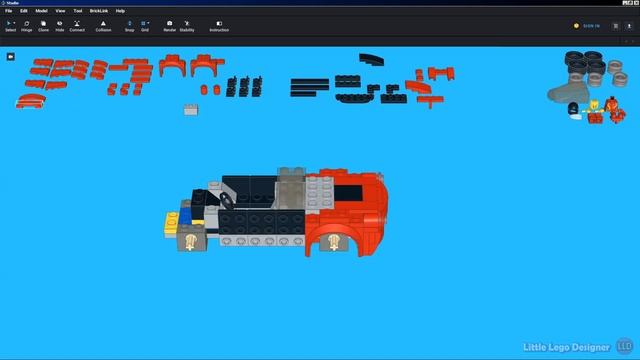Open the File menu
Screen dimensions: 640x360
click(x=8, y=11)
